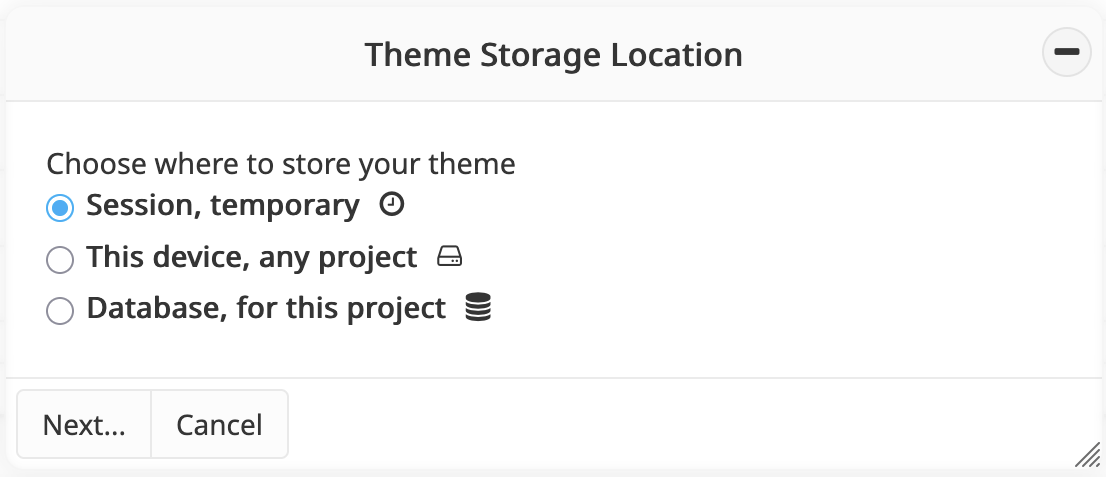Screen dimensions: 1106x477
Task: Click the 'Session, temporary' label text
Action: (223, 206)
